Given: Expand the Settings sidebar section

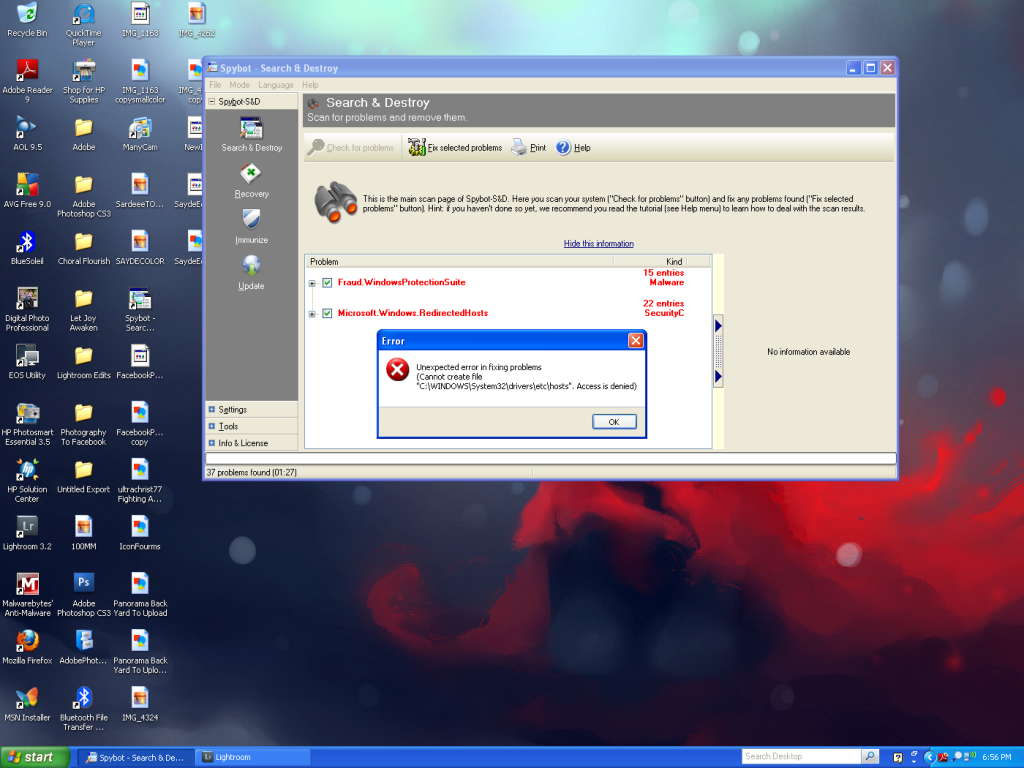Looking at the screenshot, I should tap(212, 409).
